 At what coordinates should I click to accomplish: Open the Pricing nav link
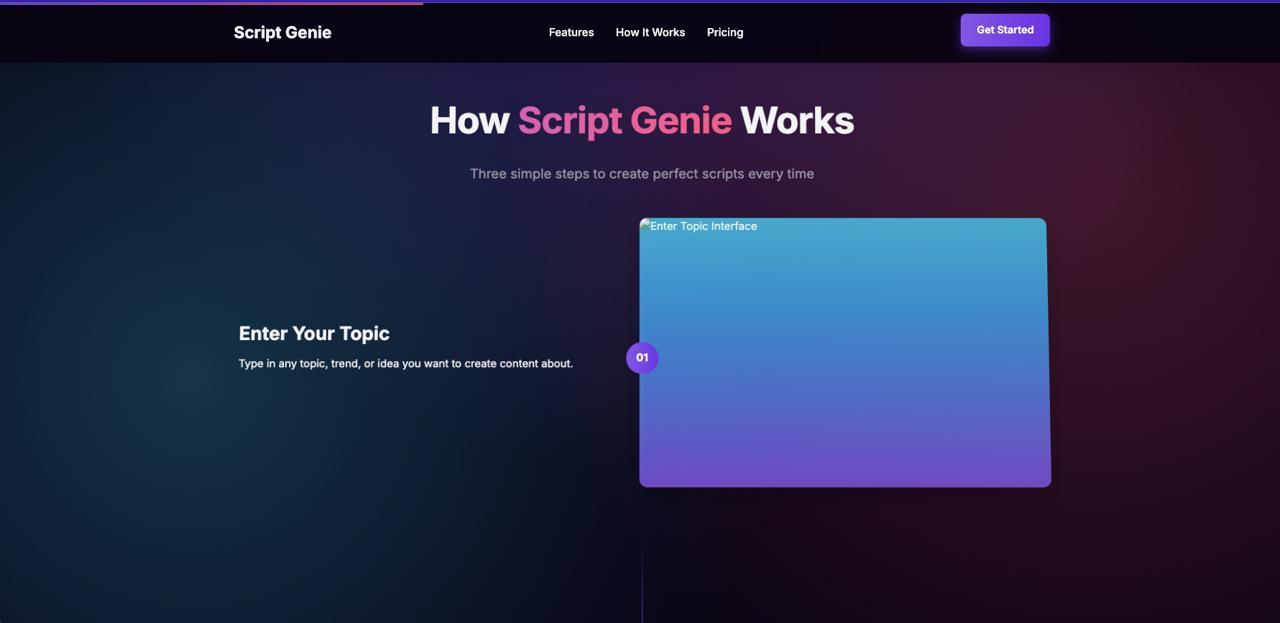click(724, 32)
